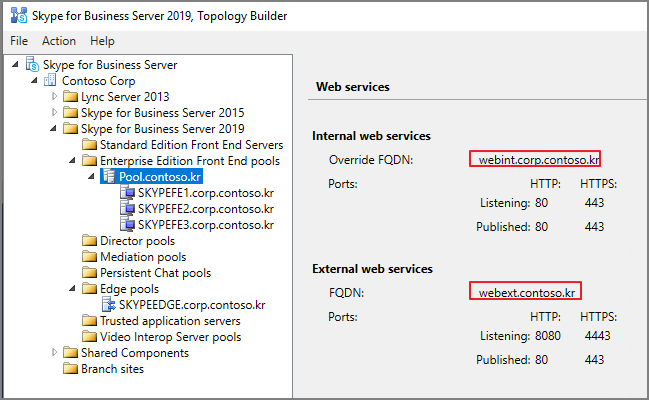Select the Edge pools label
This screenshot has height=400, width=649.
tap(130, 289)
